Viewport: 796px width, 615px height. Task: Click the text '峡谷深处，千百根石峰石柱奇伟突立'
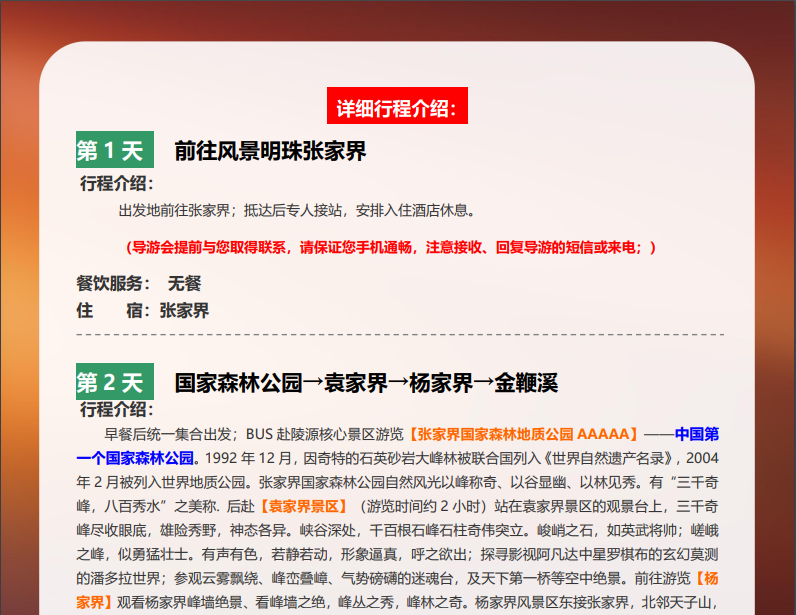coord(412,530)
